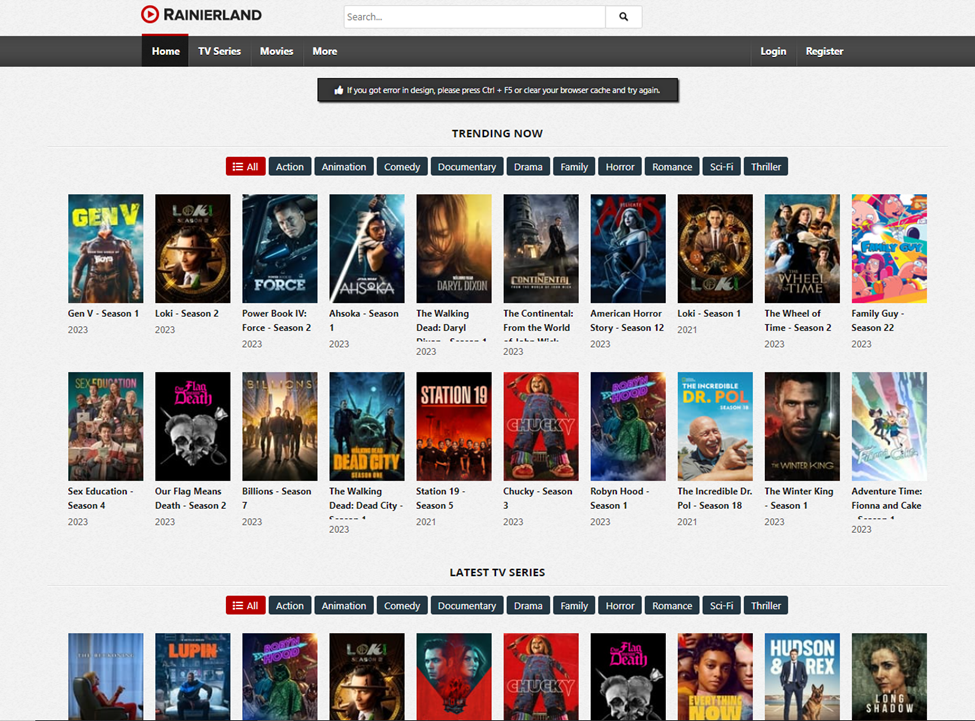
Task: Open the Sex Education poster thumbnail
Action: point(106,426)
